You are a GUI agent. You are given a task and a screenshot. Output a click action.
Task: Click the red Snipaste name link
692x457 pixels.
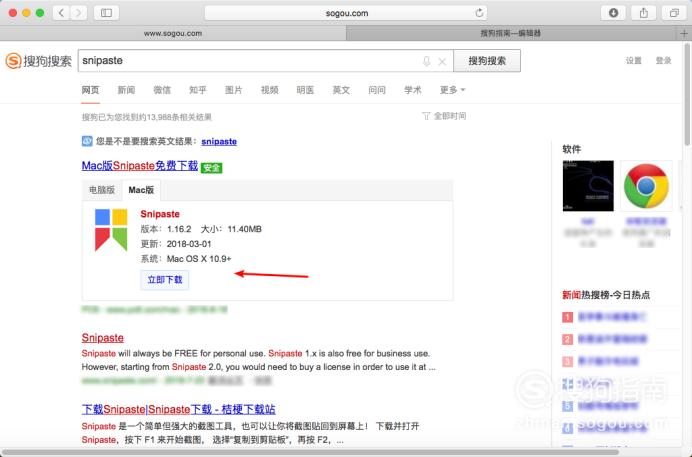(x=160, y=214)
